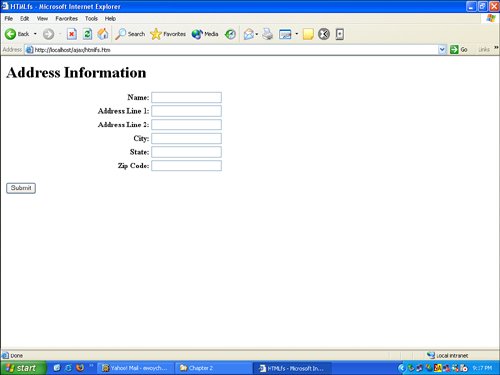Viewport: 500px width, 375px height.
Task: Click the Back navigation arrow icon
Action: pos(10,34)
